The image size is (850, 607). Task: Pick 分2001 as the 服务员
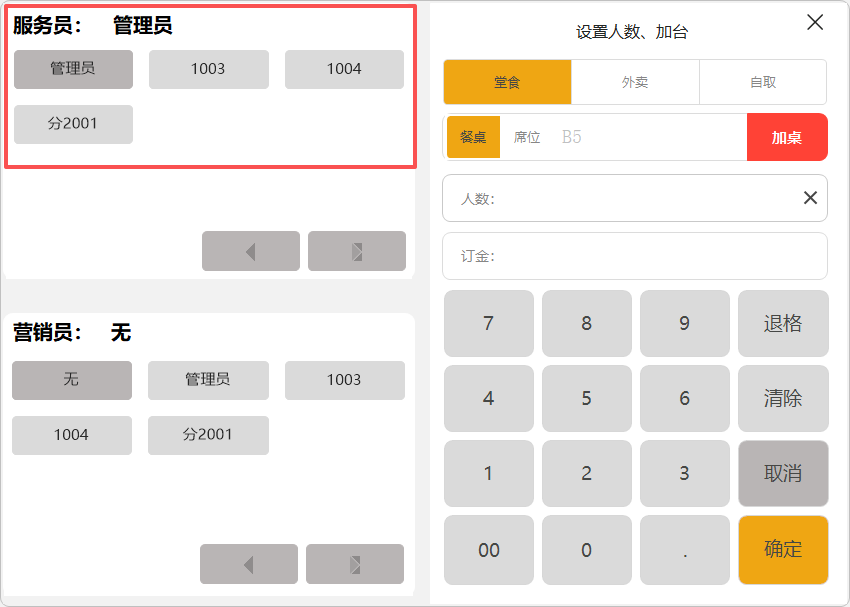[73, 124]
